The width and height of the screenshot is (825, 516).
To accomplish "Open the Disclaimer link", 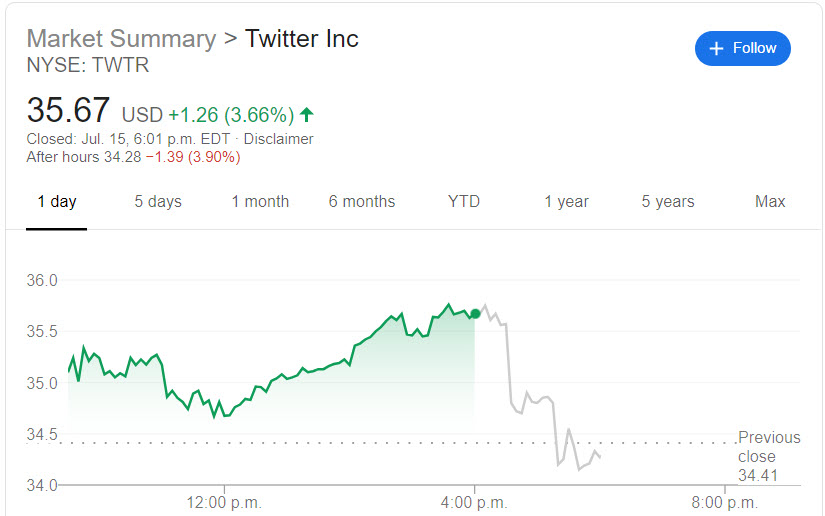I will tap(278, 139).
